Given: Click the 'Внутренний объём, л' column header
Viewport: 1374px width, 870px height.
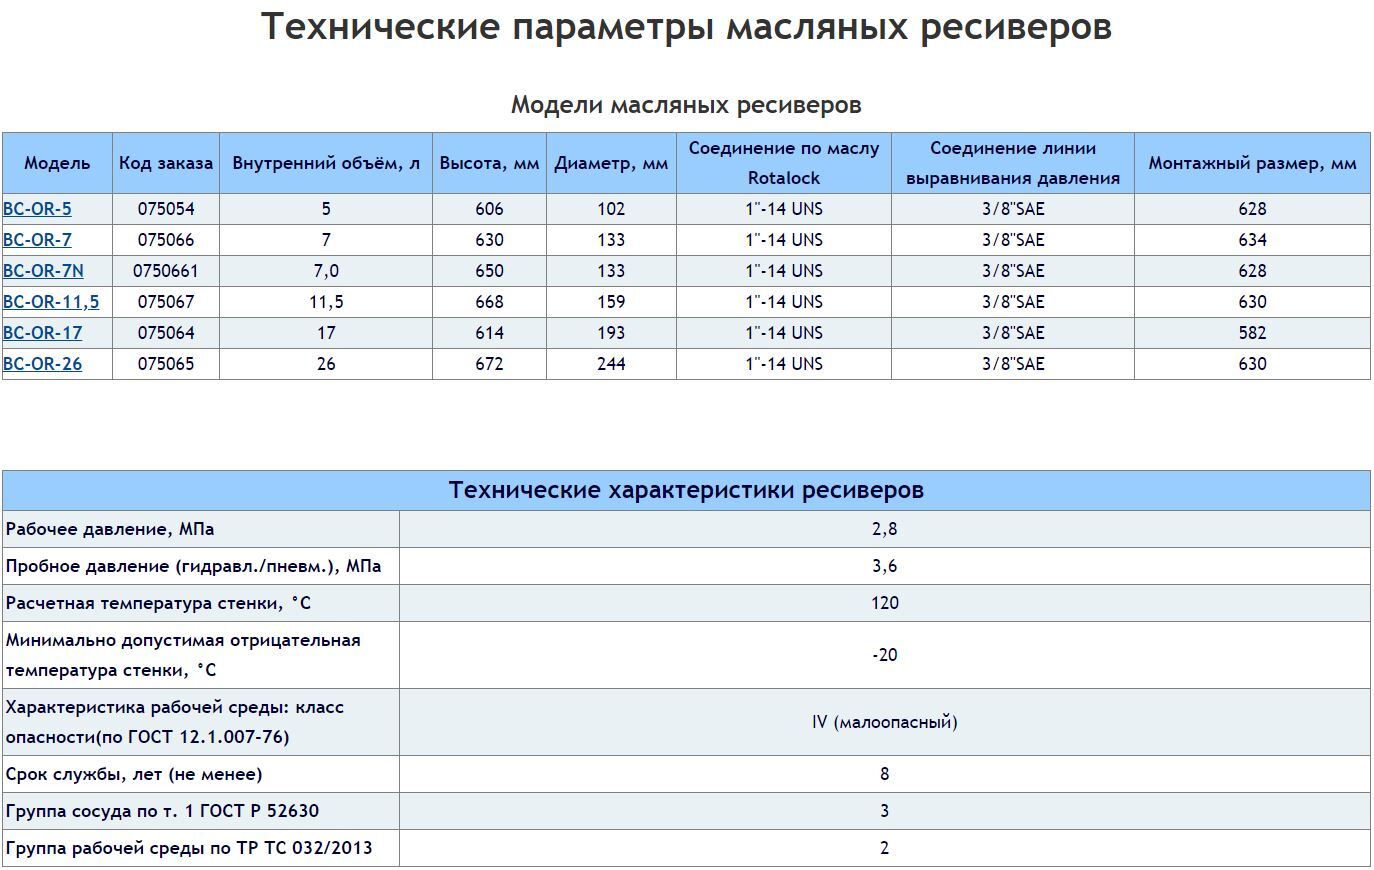Looking at the screenshot, I should pyautogui.click(x=326, y=163).
